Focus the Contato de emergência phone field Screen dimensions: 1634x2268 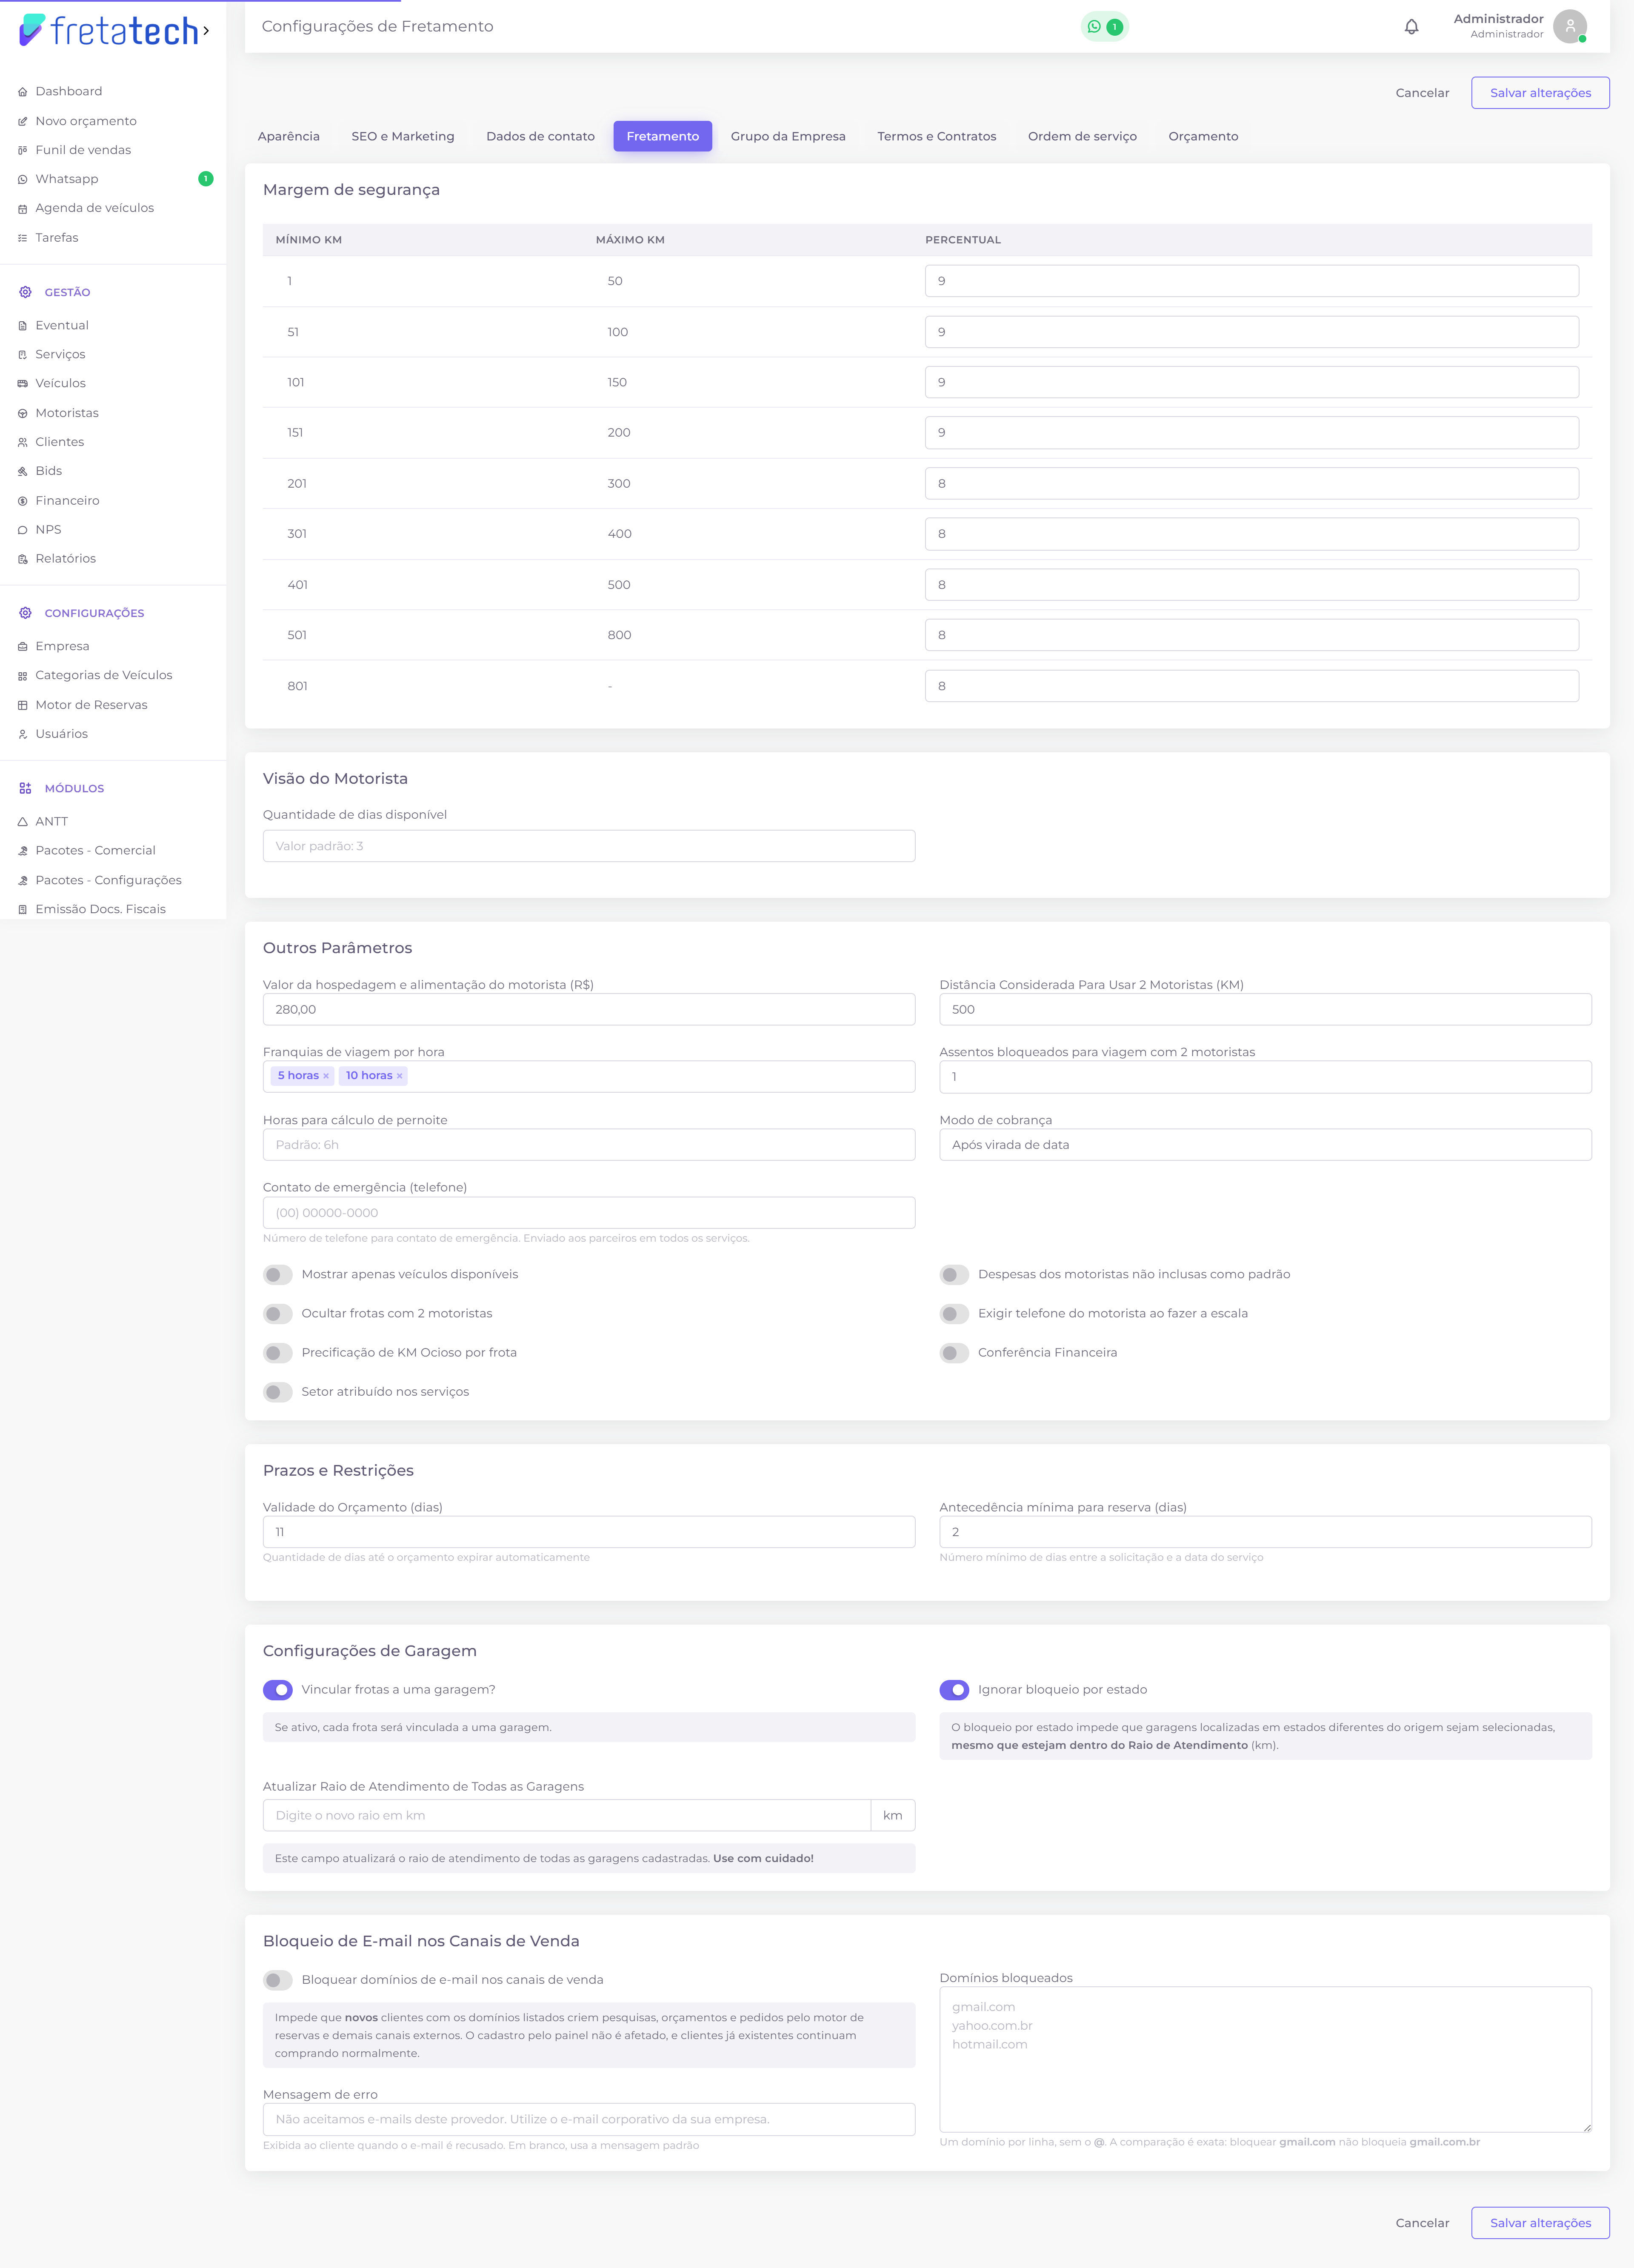tap(589, 1213)
